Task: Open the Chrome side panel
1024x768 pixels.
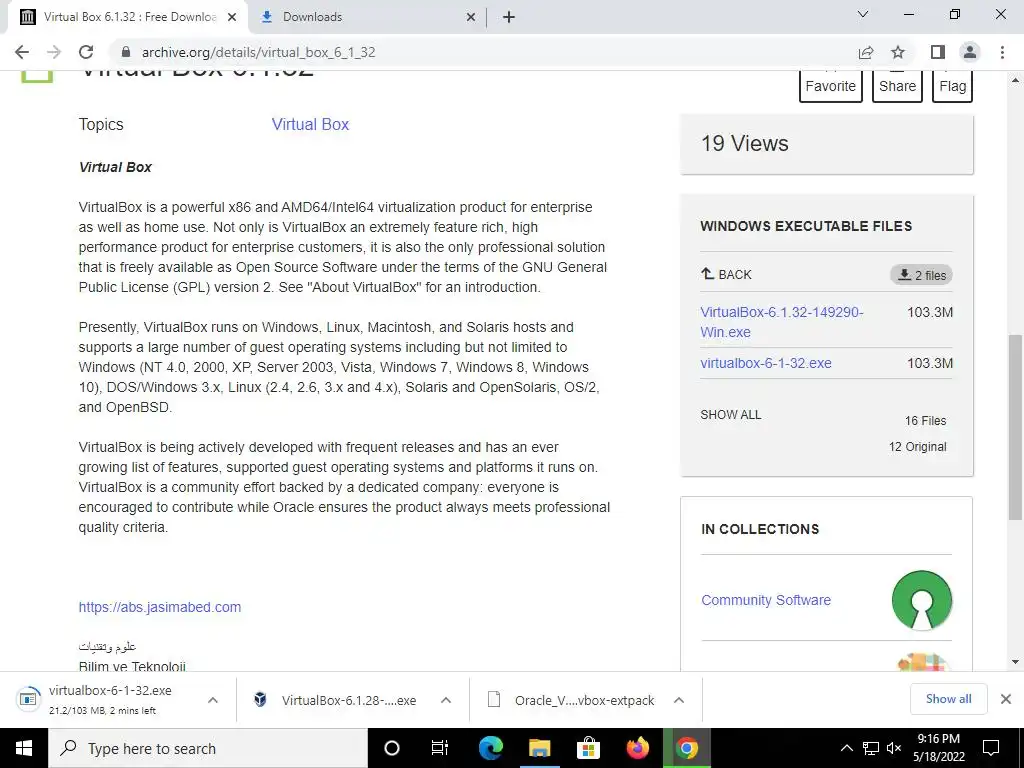Action: [x=938, y=52]
